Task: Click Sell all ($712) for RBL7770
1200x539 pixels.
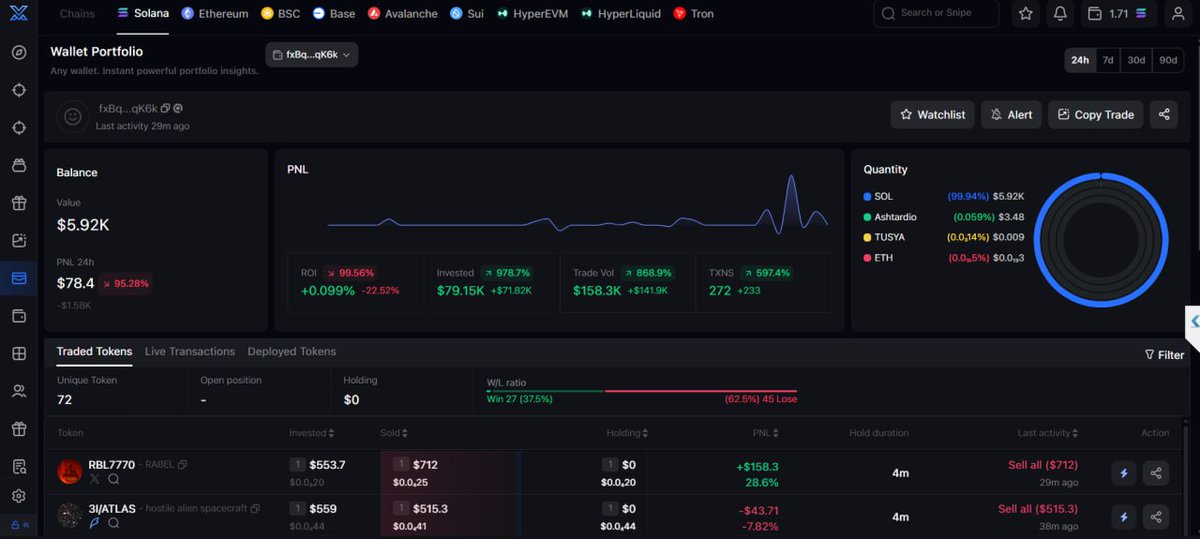Action: click(x=1042, y=465)
